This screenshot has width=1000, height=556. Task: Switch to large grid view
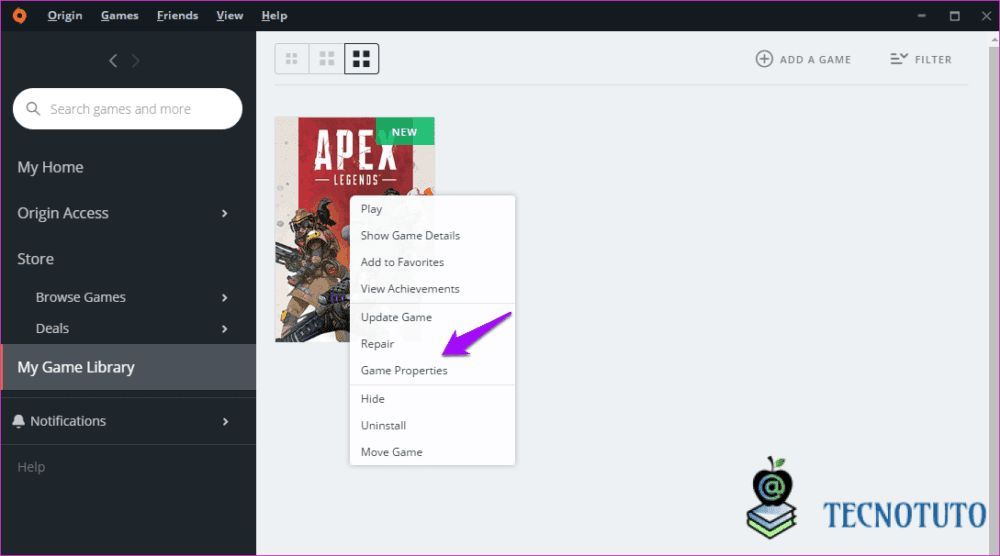[x=362, y=59]
